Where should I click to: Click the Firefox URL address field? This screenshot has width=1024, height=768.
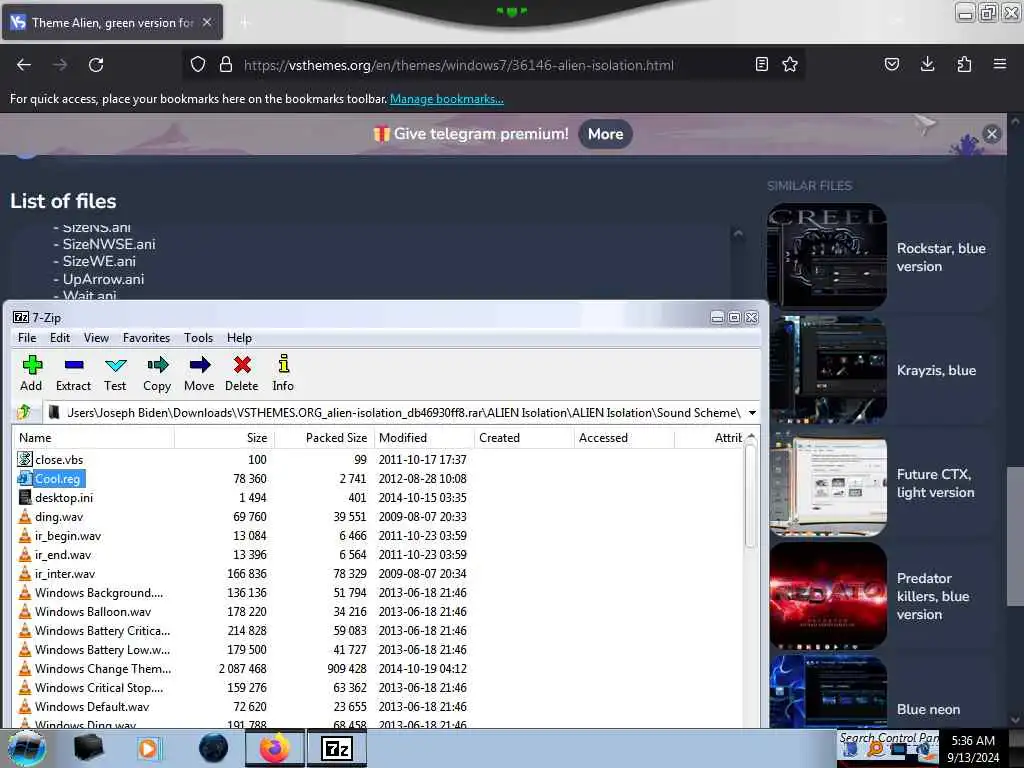coord(458,65)
